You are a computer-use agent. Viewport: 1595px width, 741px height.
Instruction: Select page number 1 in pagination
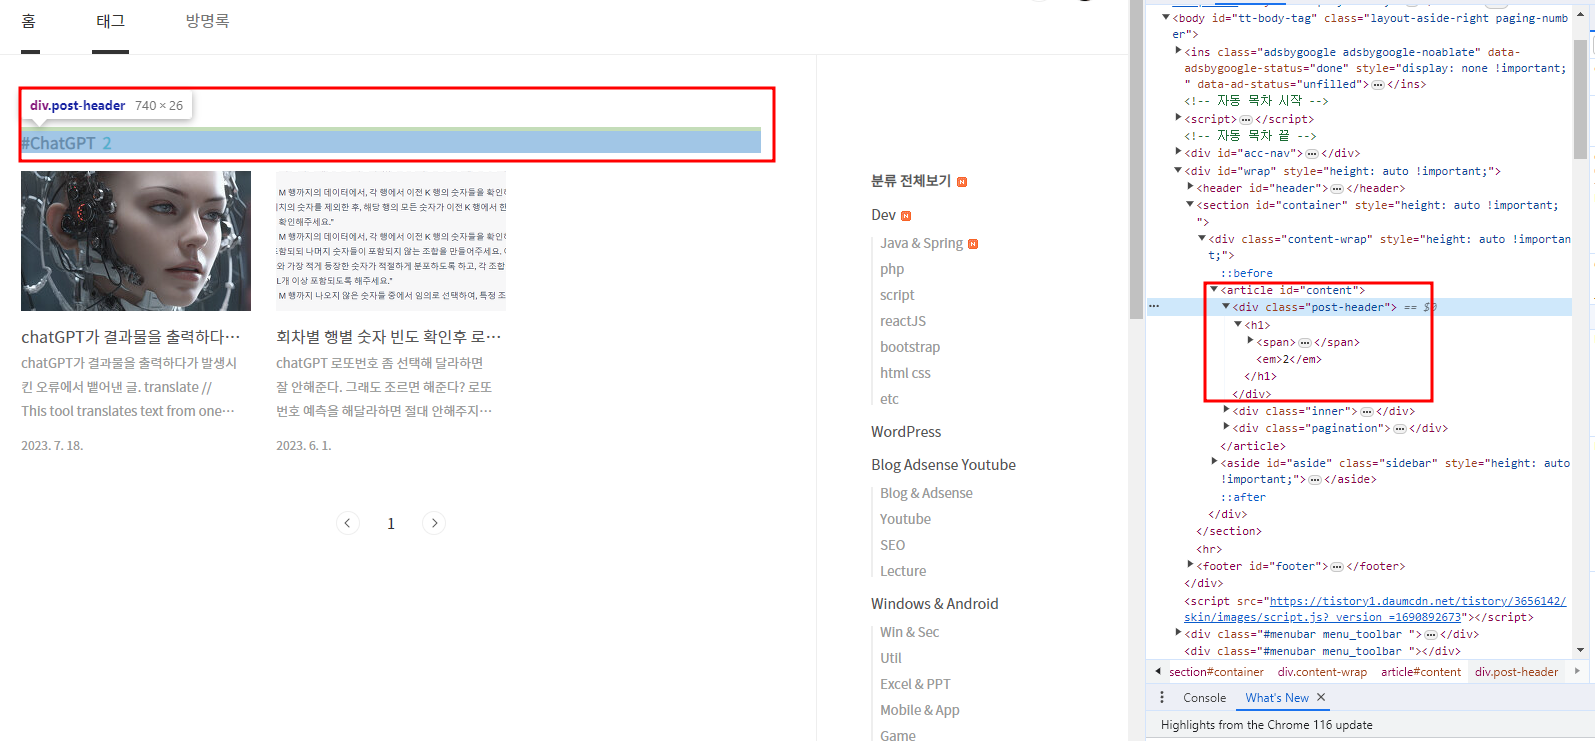point(391,523)
